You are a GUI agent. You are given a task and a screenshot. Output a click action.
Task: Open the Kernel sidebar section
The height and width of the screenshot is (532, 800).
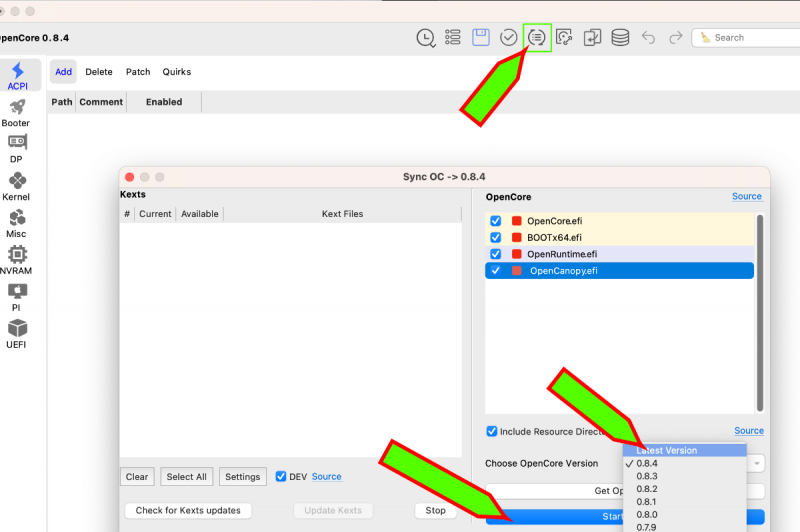click(x=16, y=187)
